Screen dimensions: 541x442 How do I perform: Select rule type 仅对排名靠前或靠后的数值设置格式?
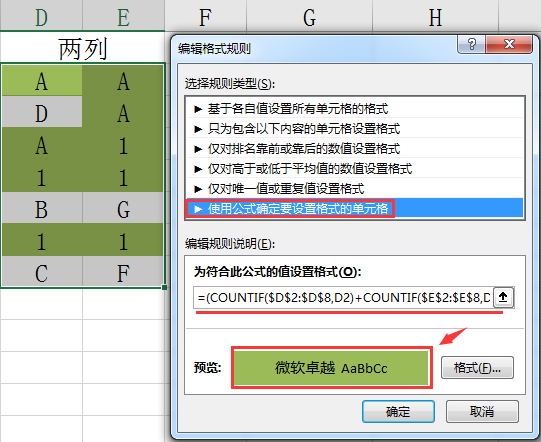pos(355,149)
